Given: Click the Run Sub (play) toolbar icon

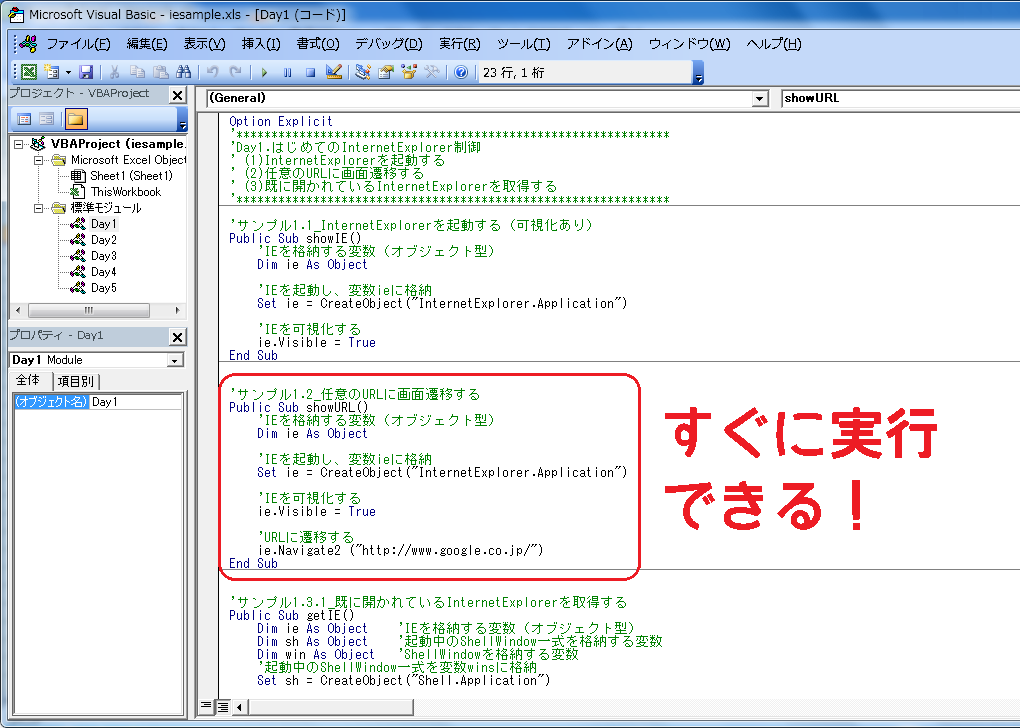Looking at the screenshot, I should pos(264,72).
